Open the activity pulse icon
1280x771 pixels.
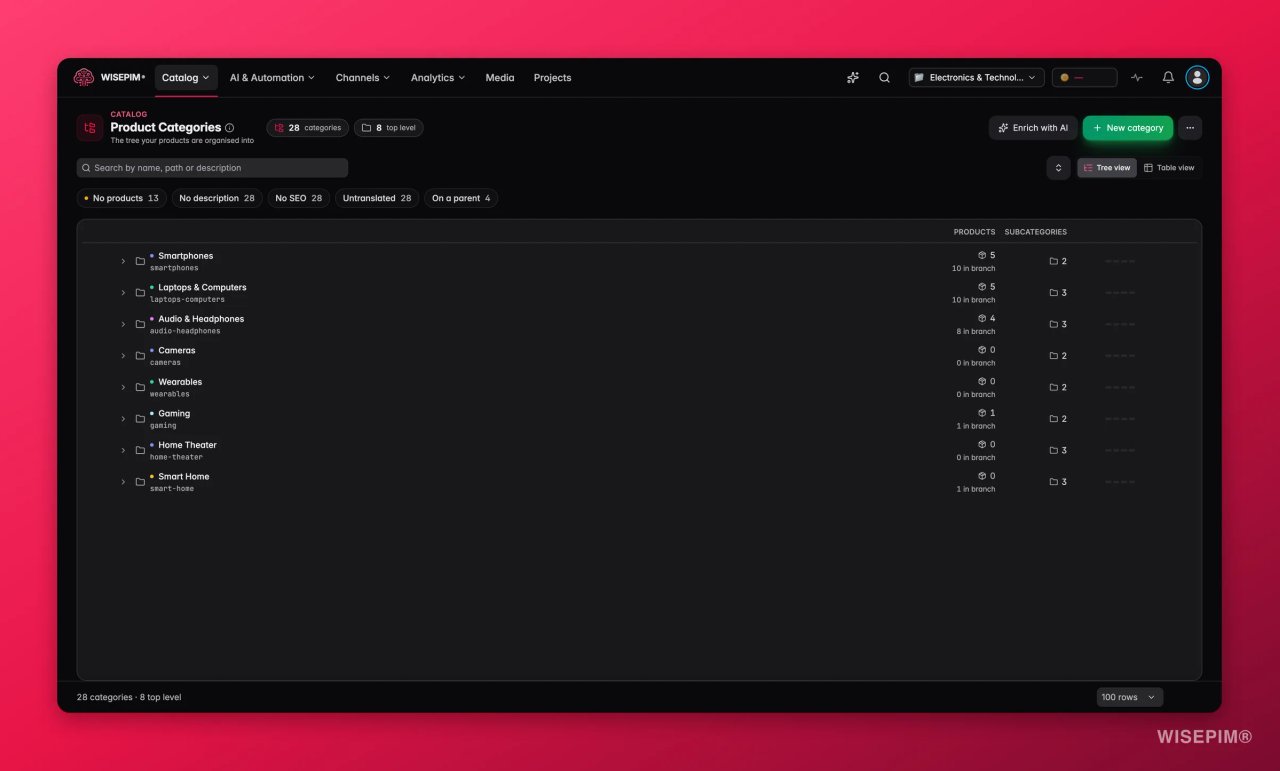(x=1137, y=77)
